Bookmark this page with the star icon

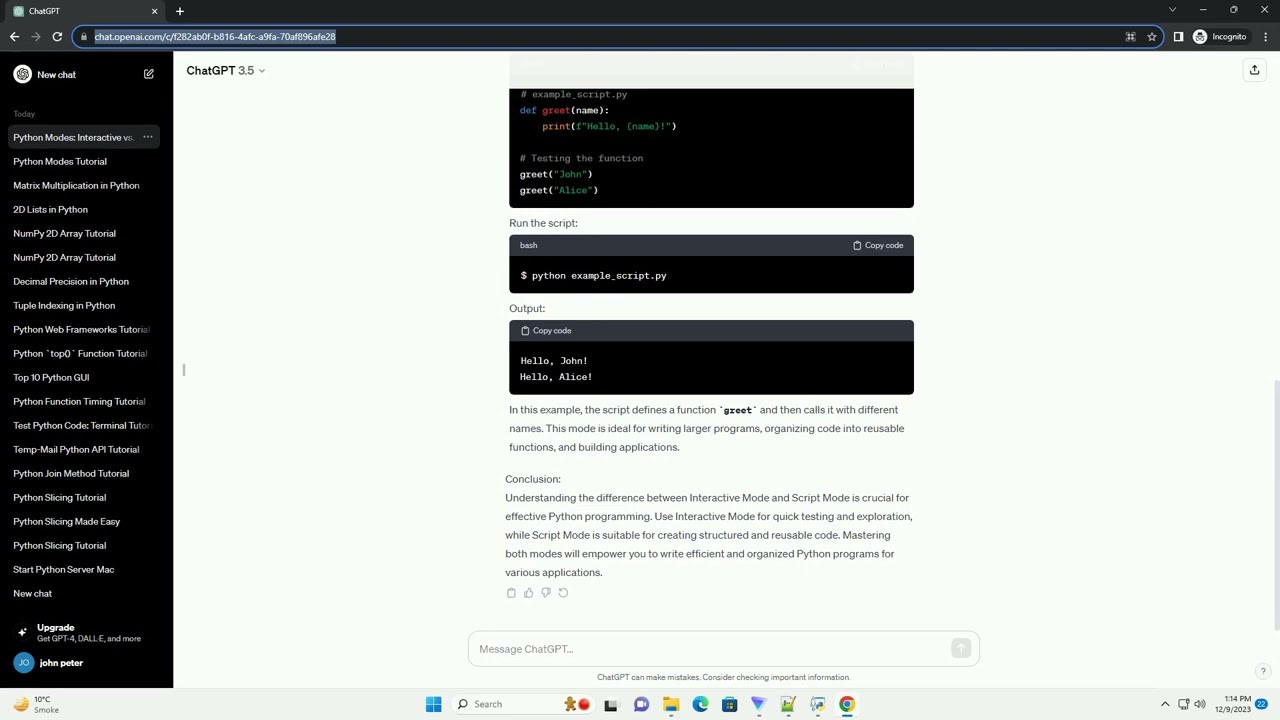[x=1152, y=37]
